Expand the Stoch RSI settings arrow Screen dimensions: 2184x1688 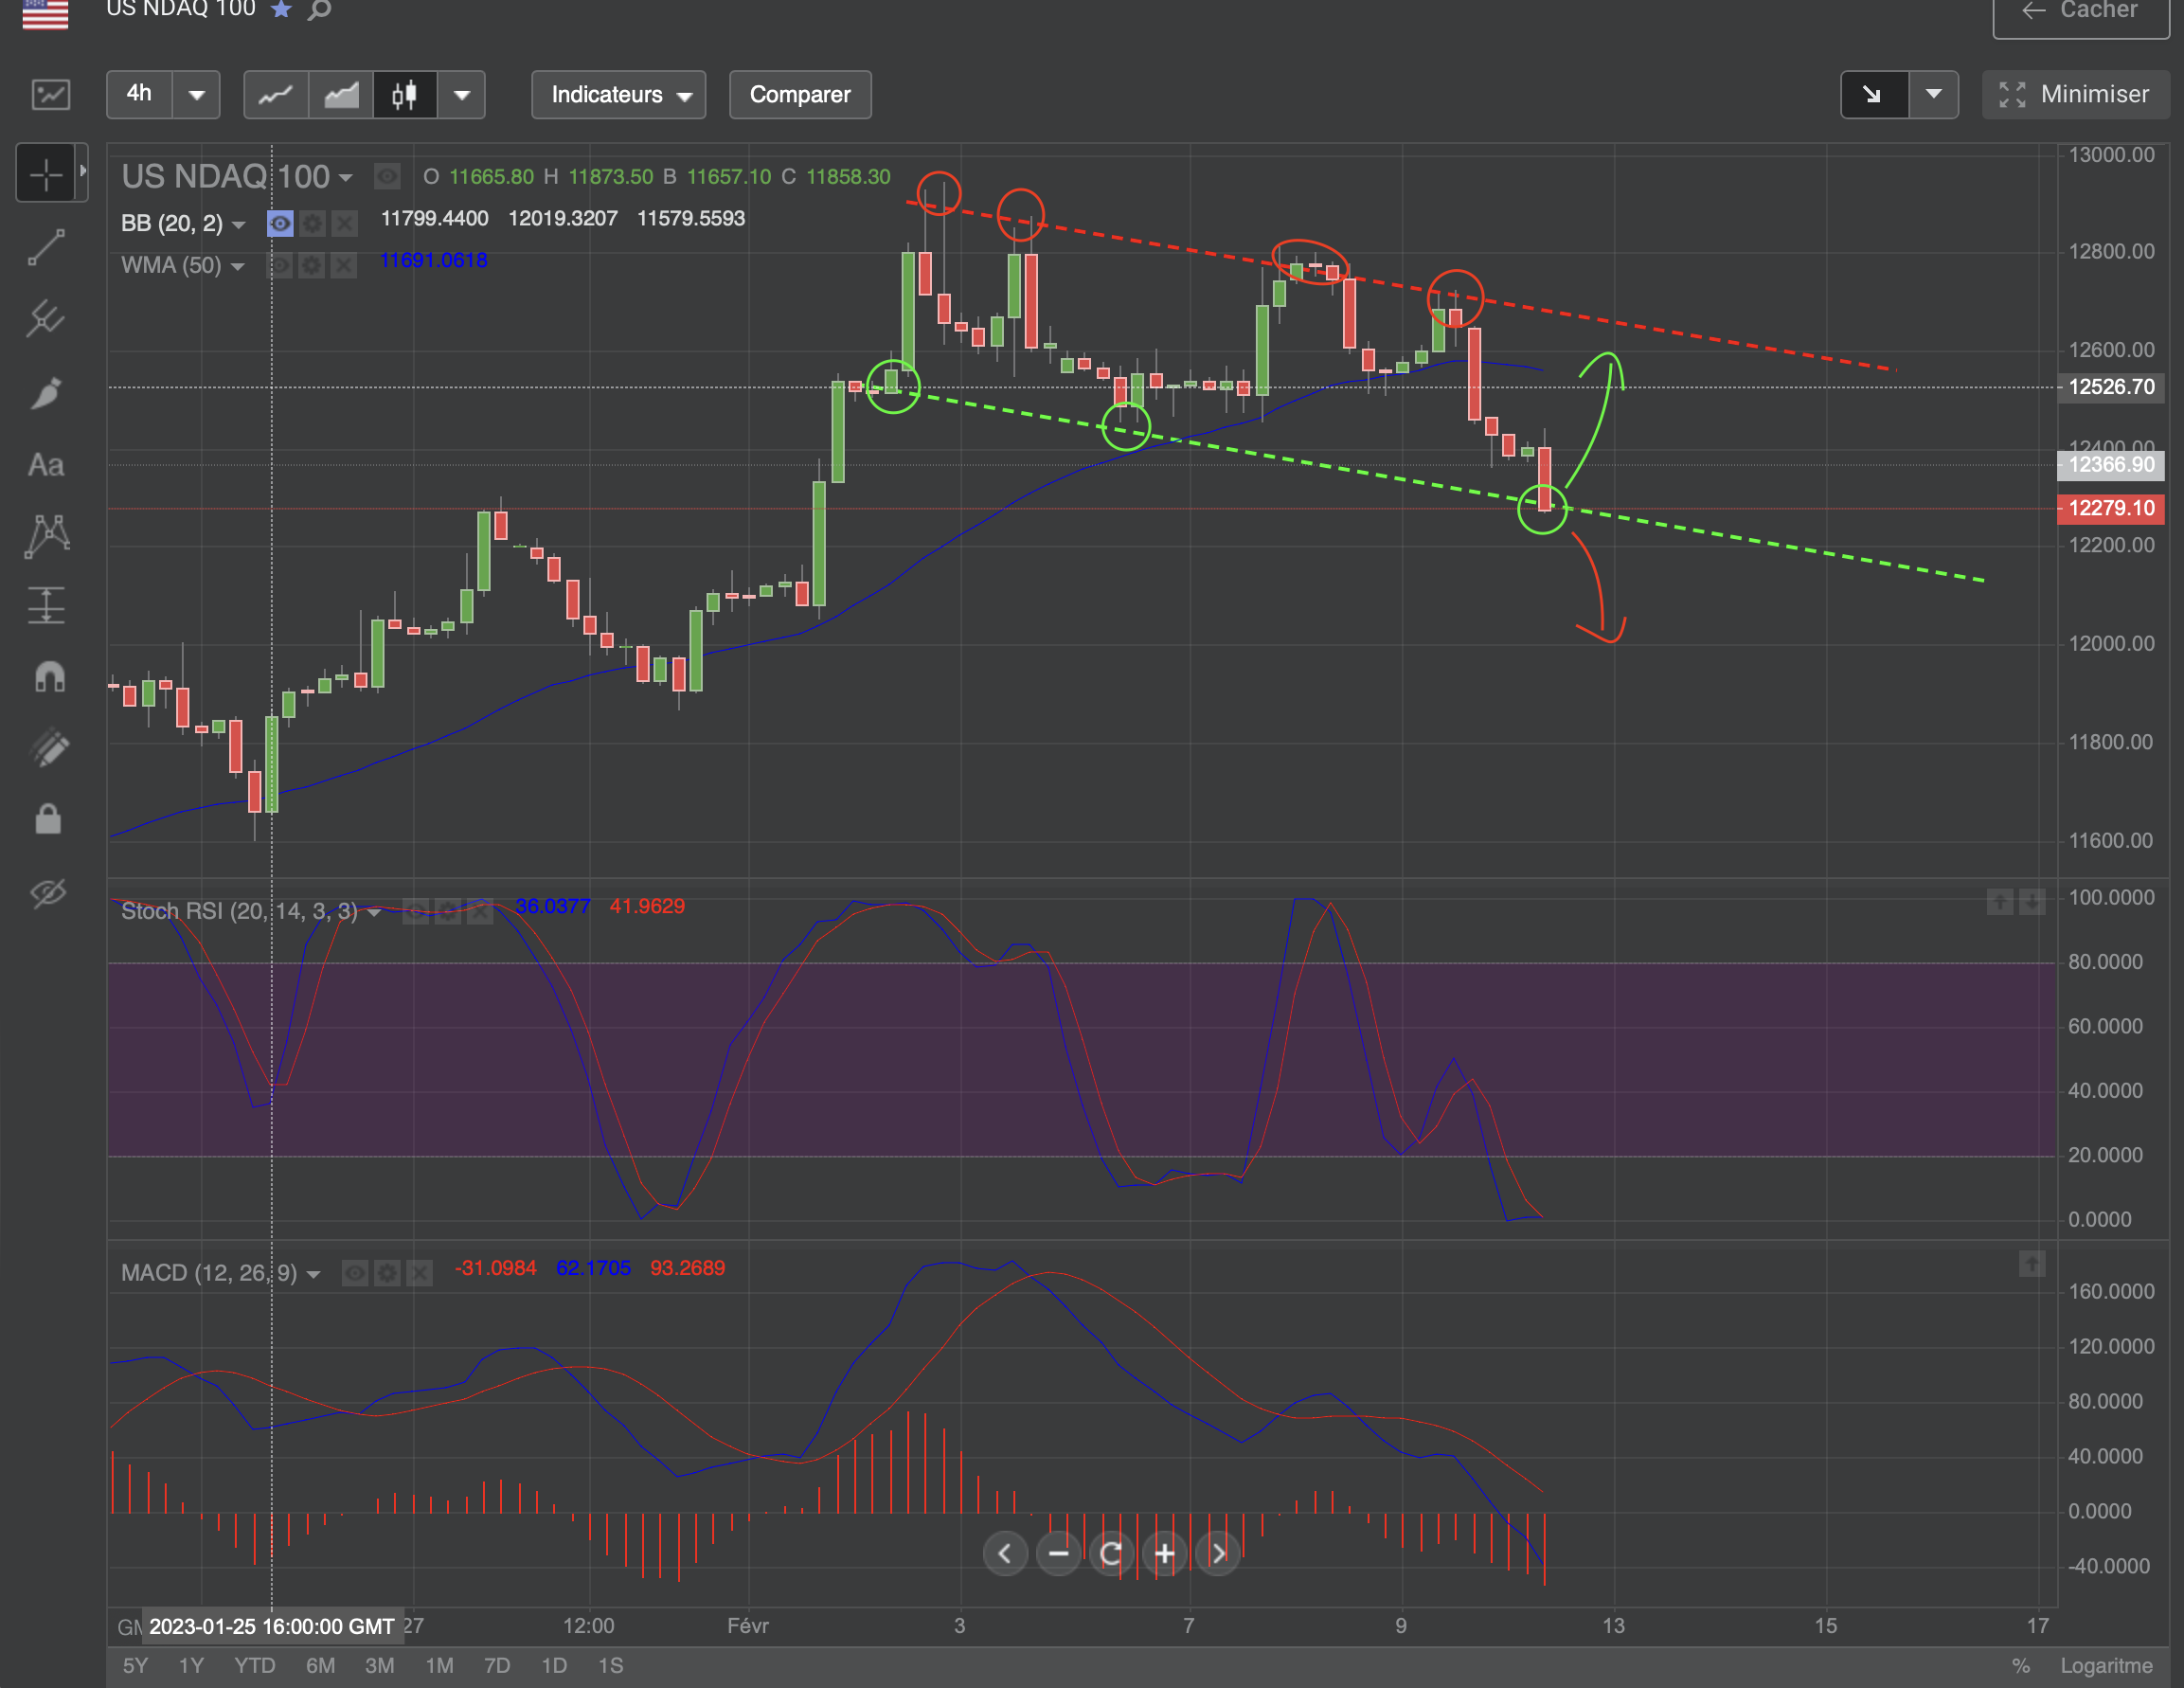click(x=374, y=912)
